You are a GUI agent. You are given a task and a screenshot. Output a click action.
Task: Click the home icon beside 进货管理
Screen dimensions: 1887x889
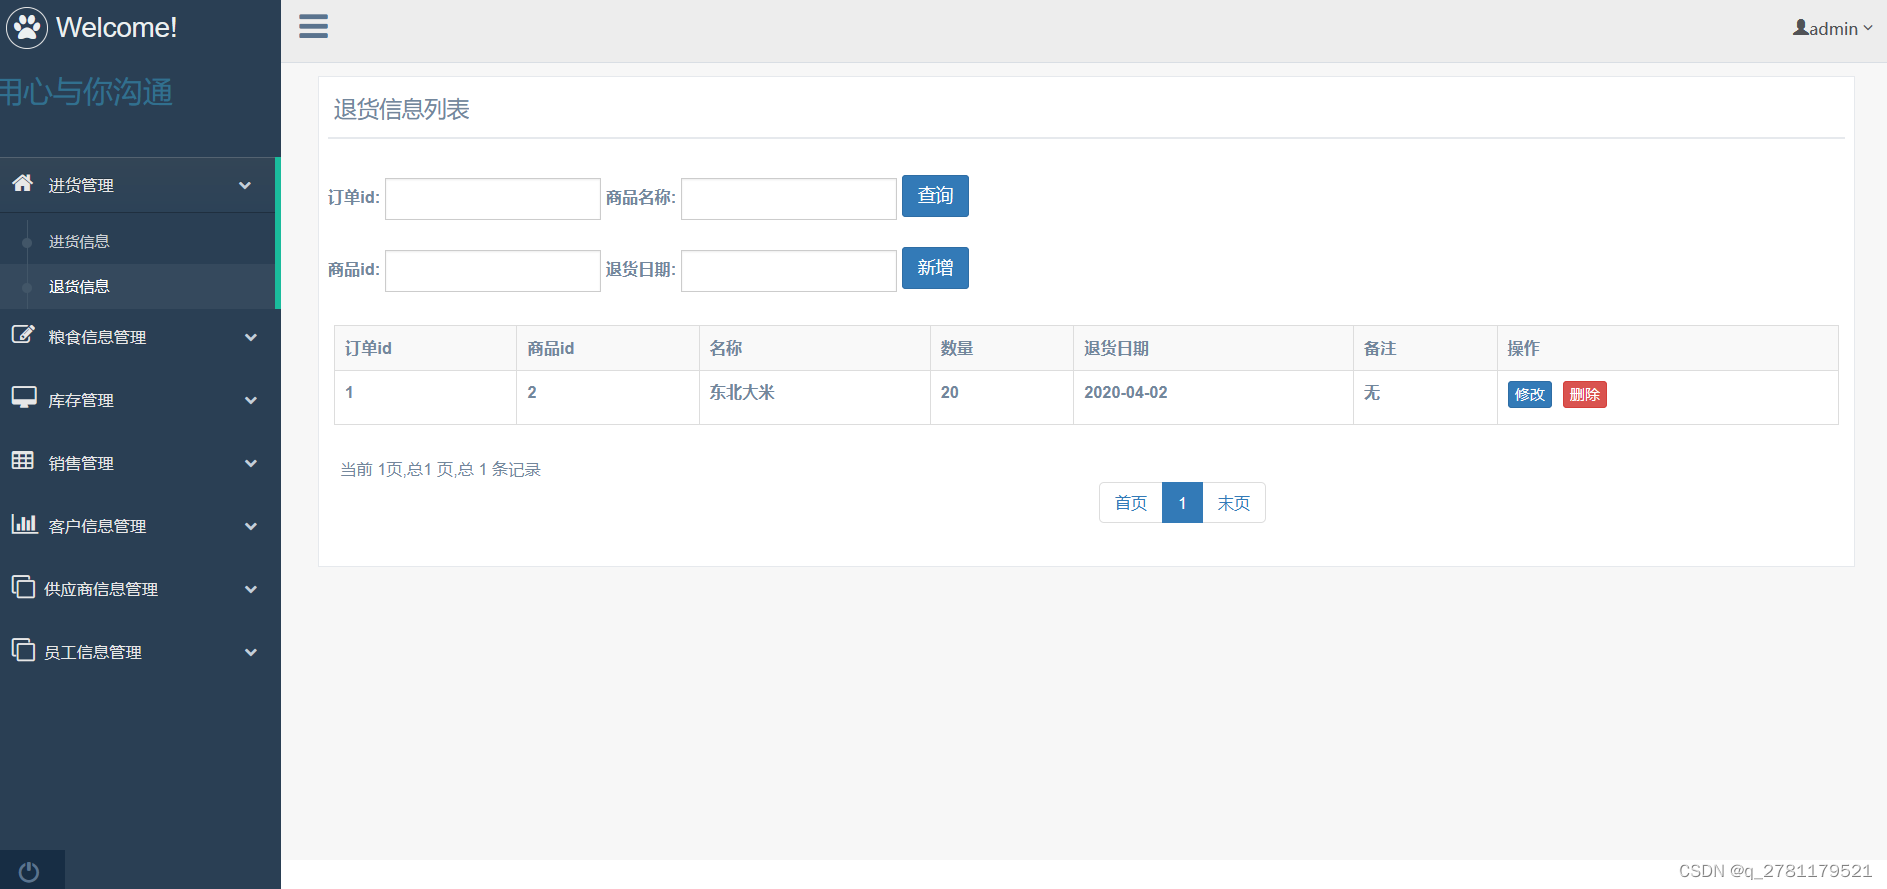(23, 183)
